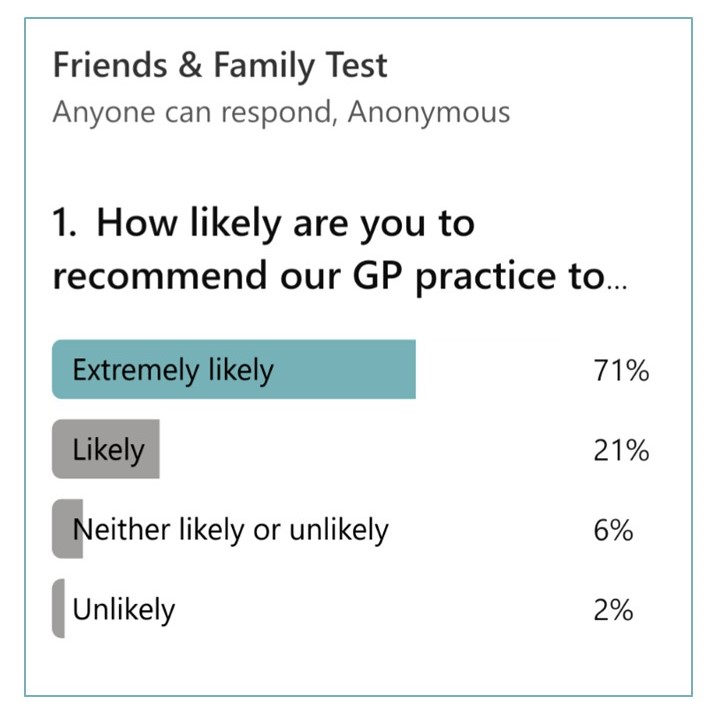Click the Anyone can respond text
Viewport: 713px width, 717px height.
point(190,112)
